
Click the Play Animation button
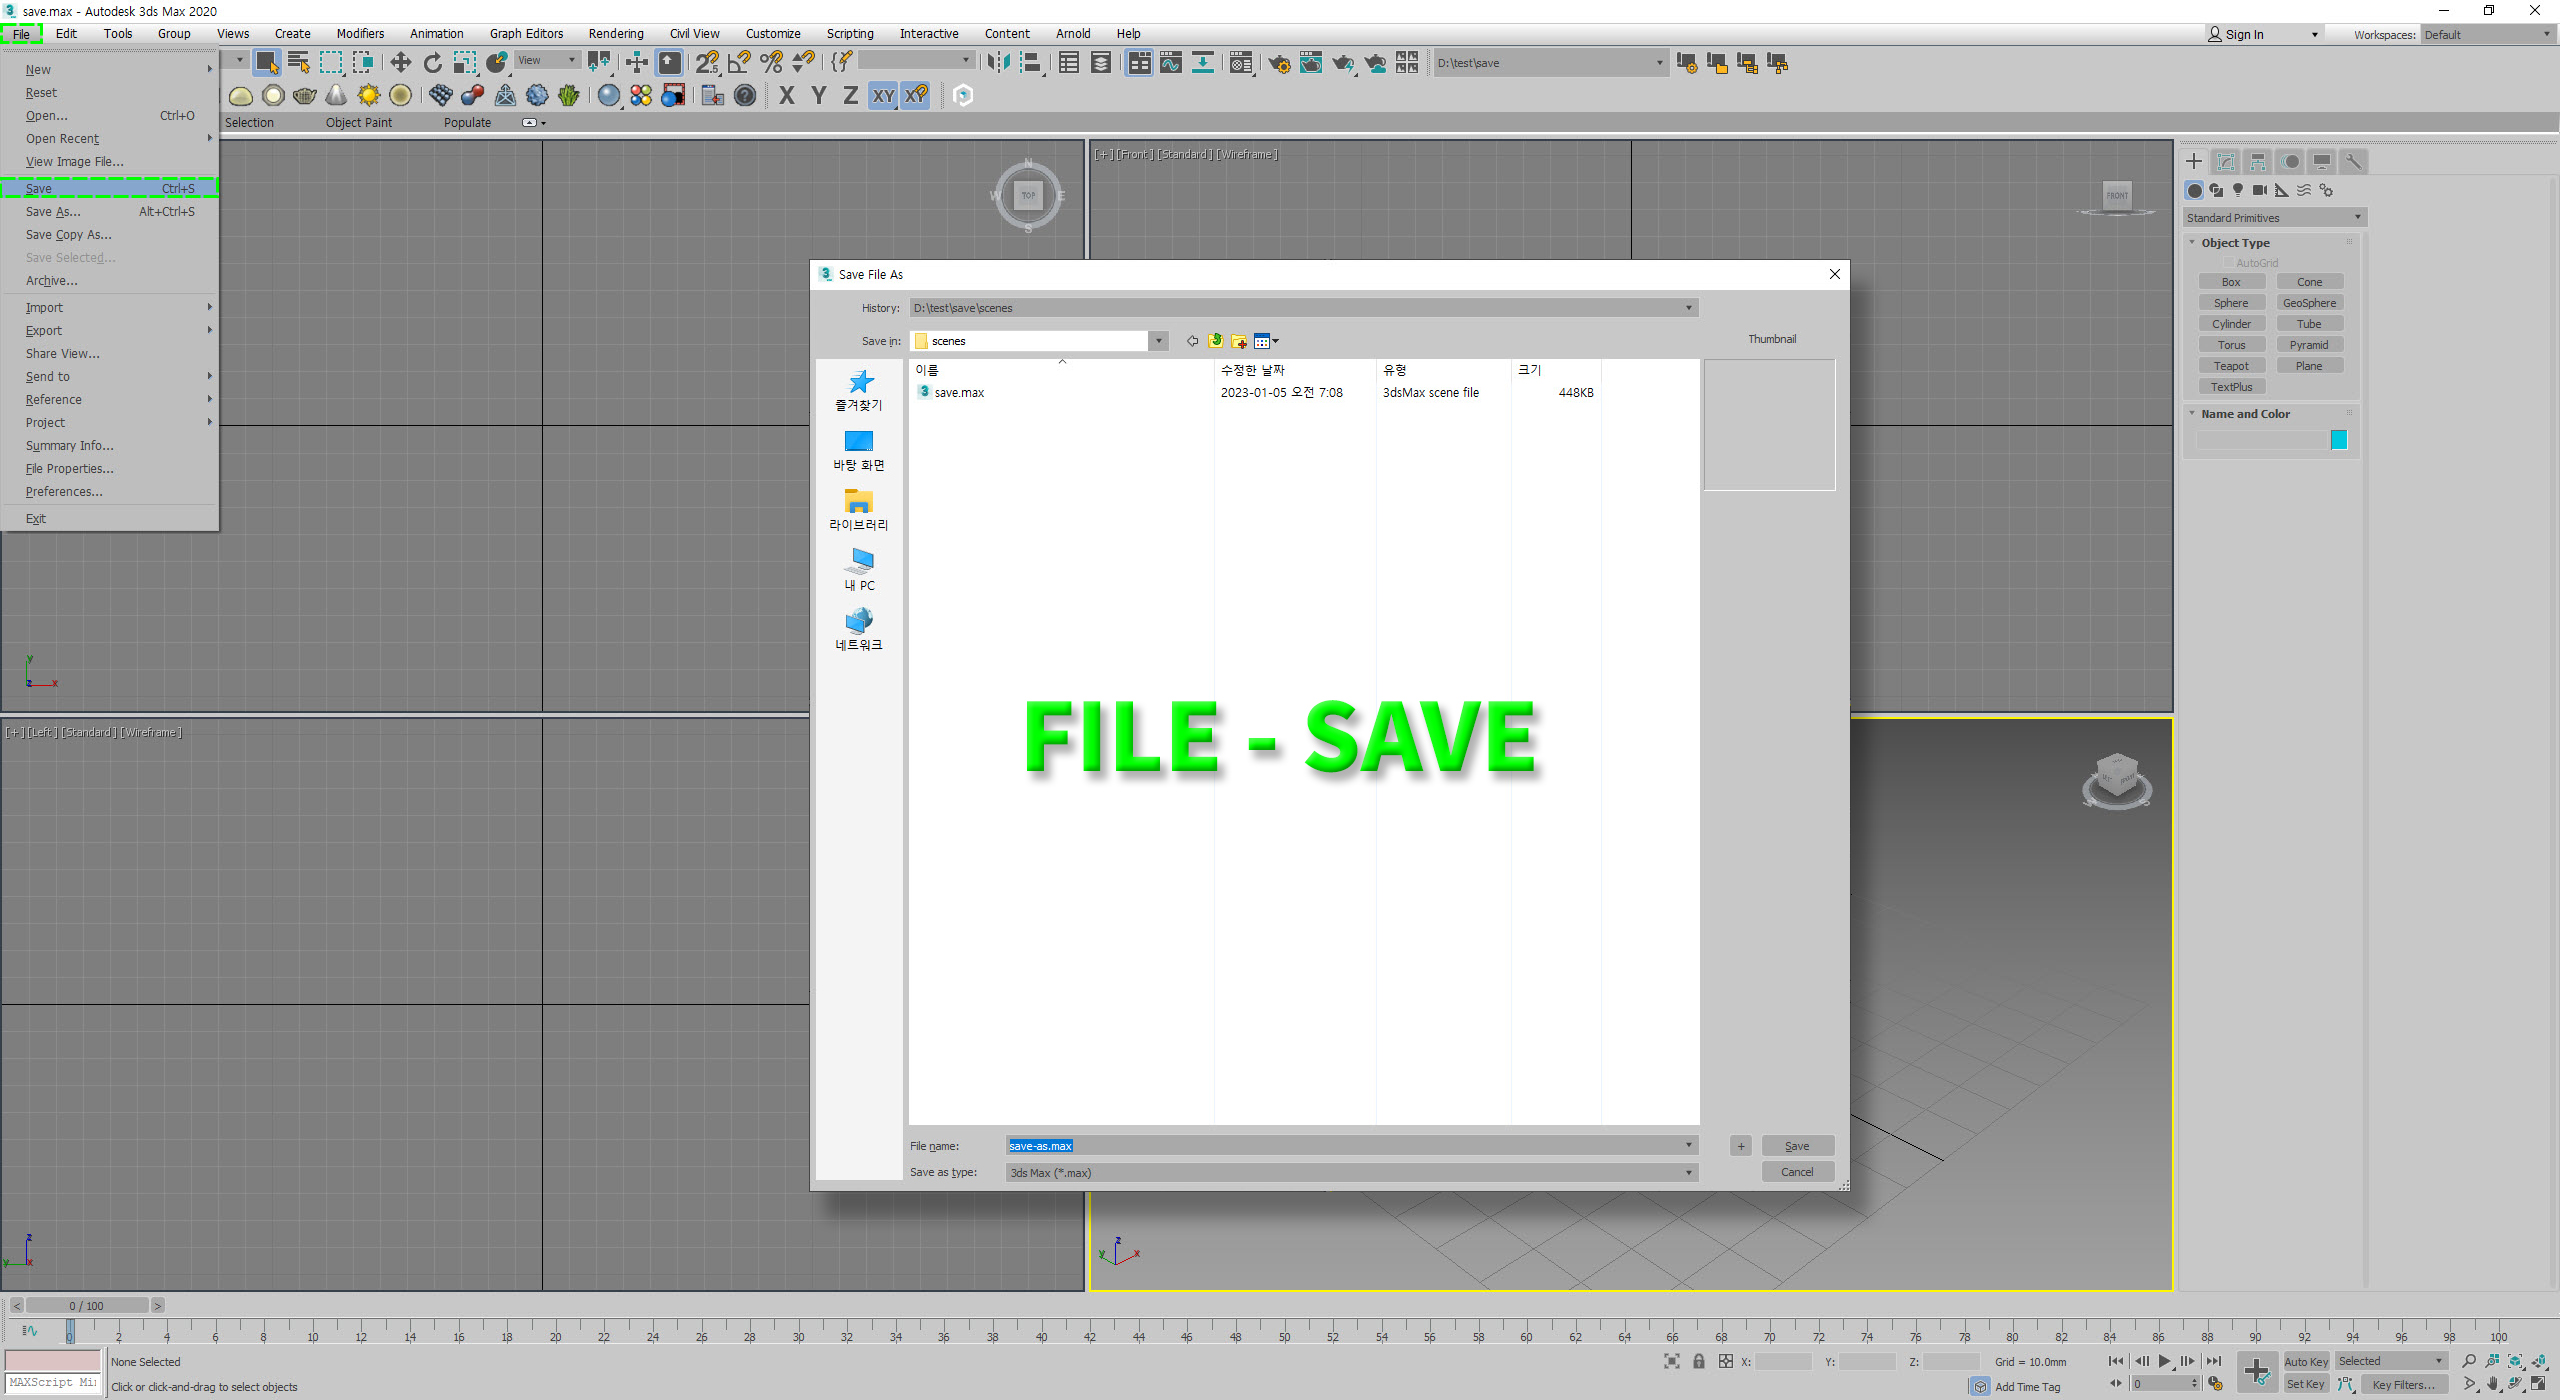2164,1361
